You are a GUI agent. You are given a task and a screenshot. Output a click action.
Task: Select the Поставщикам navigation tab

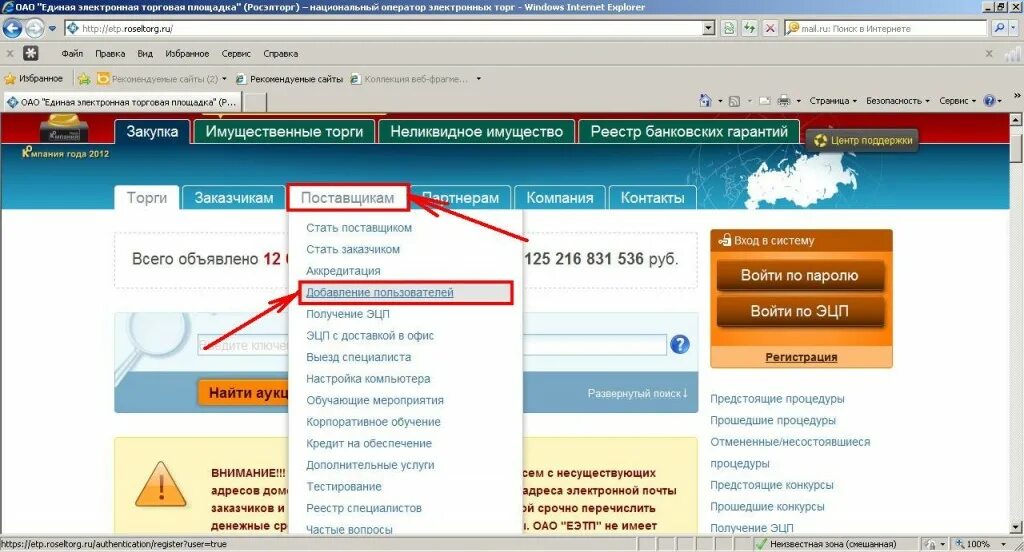[x=347, y=197]
